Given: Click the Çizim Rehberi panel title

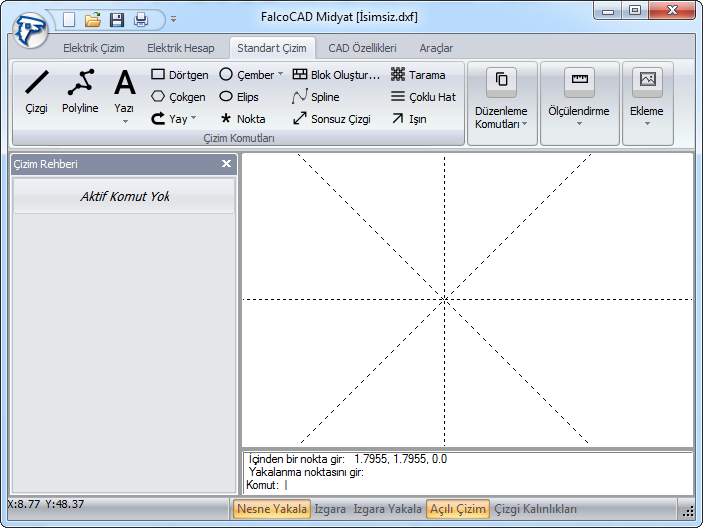Looking at the screenshot, I should [45, 164].
